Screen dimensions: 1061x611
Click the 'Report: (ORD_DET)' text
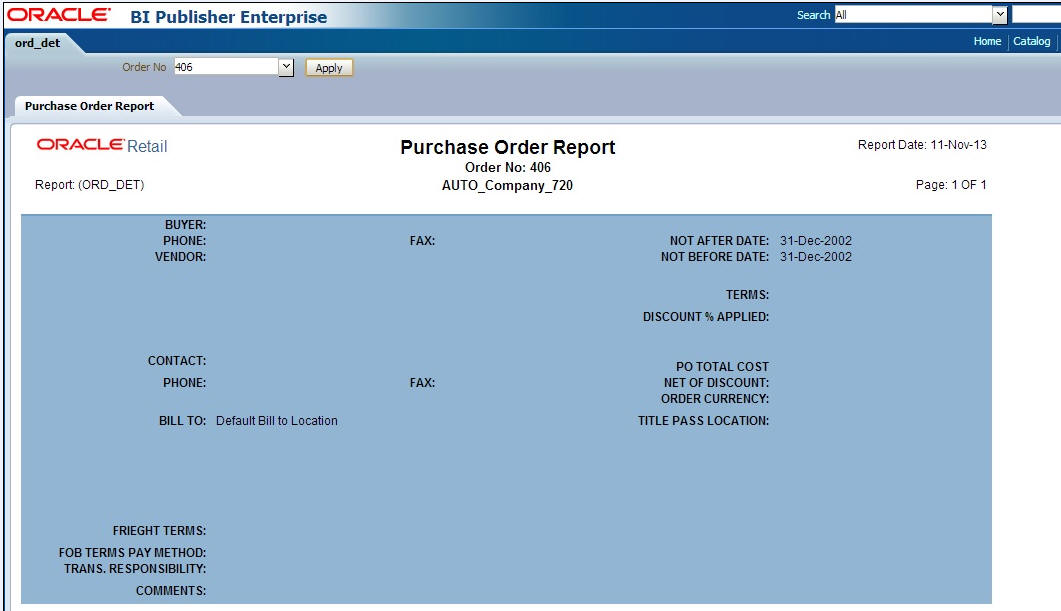(89, 185)
